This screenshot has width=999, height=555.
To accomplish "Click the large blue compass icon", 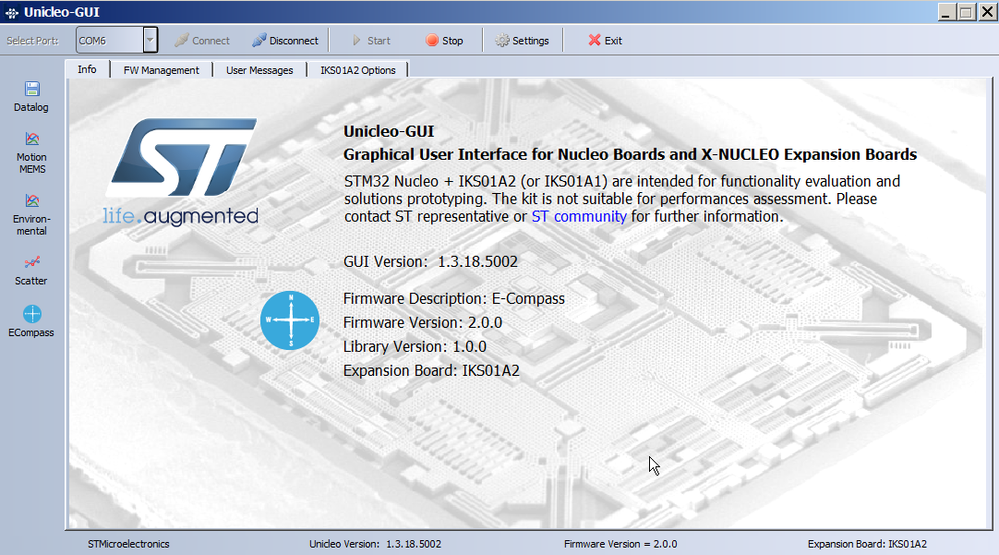I will 290,321.
